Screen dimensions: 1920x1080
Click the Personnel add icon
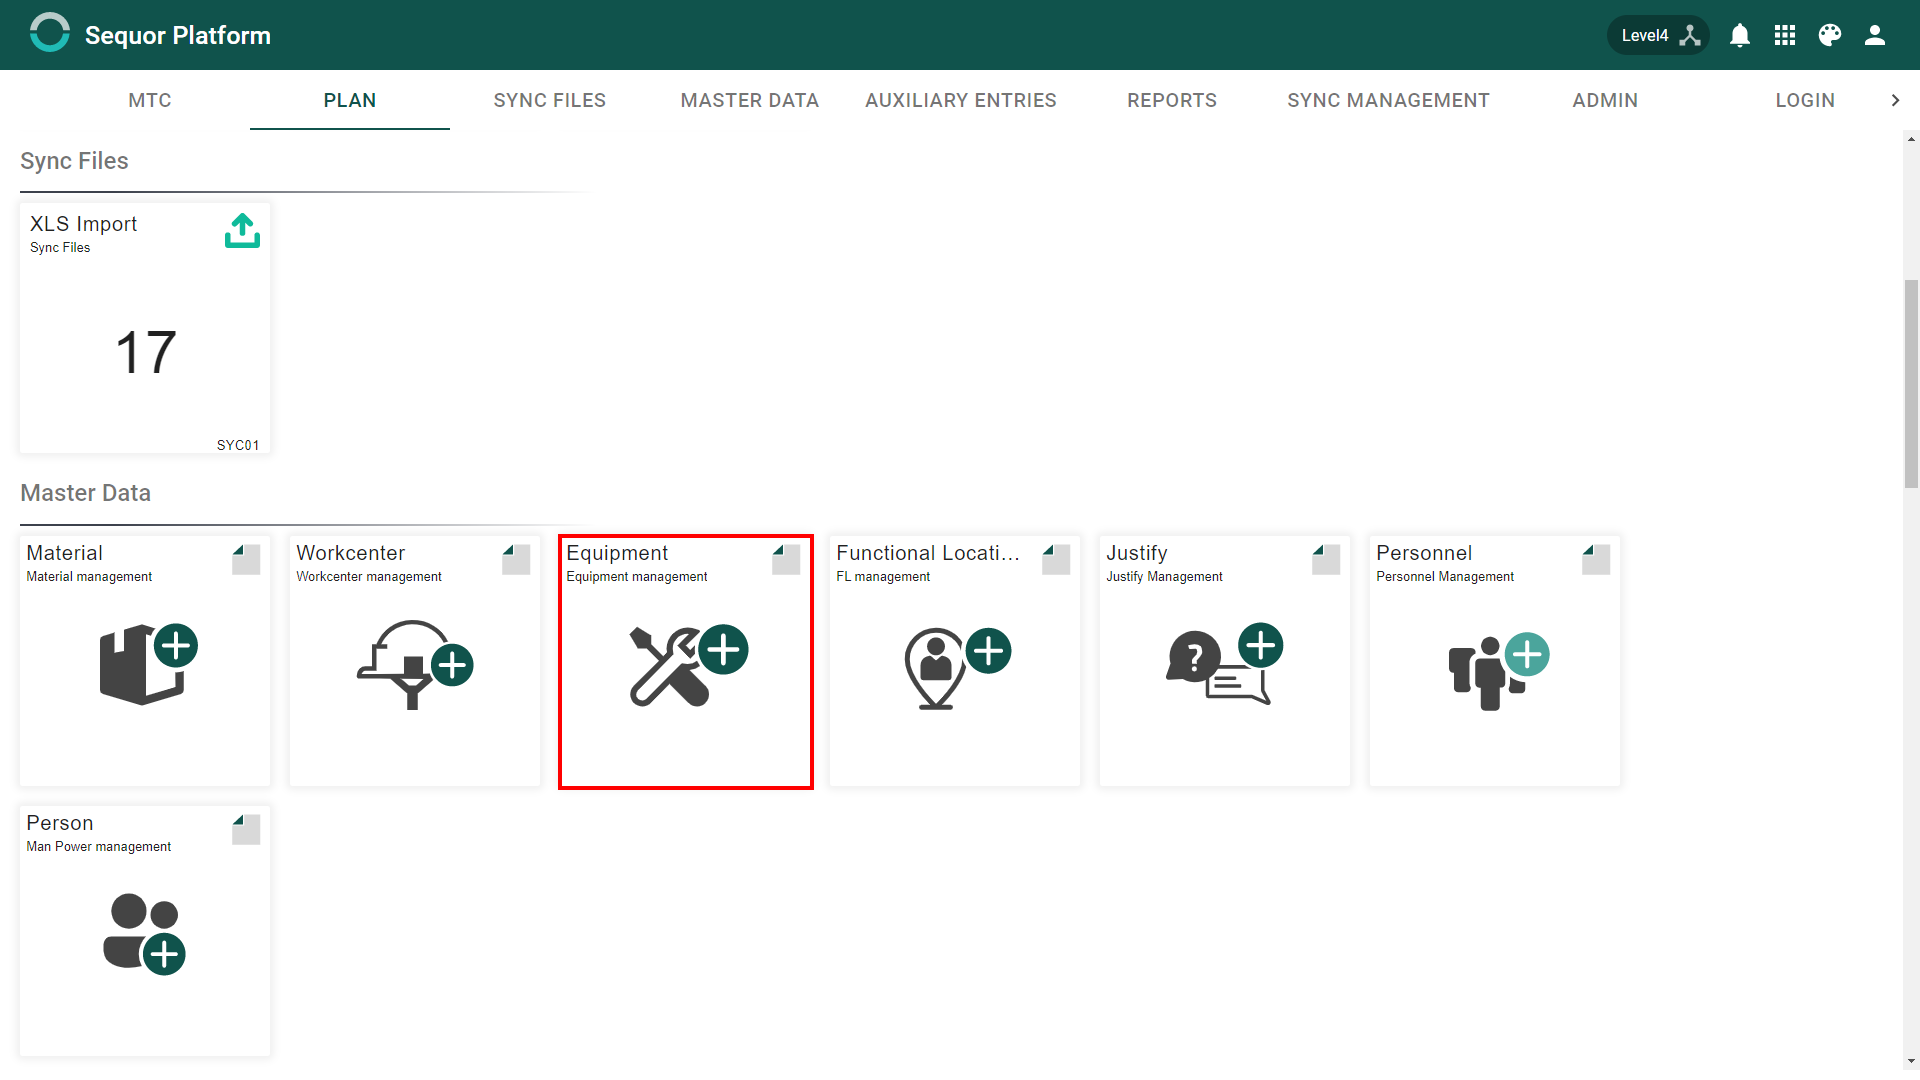tap(1498, 671)
